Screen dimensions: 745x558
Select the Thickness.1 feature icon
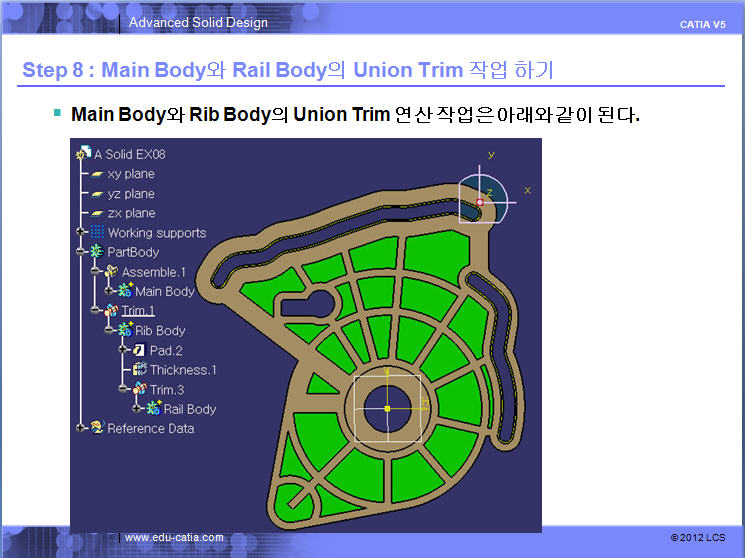(139, 370)
